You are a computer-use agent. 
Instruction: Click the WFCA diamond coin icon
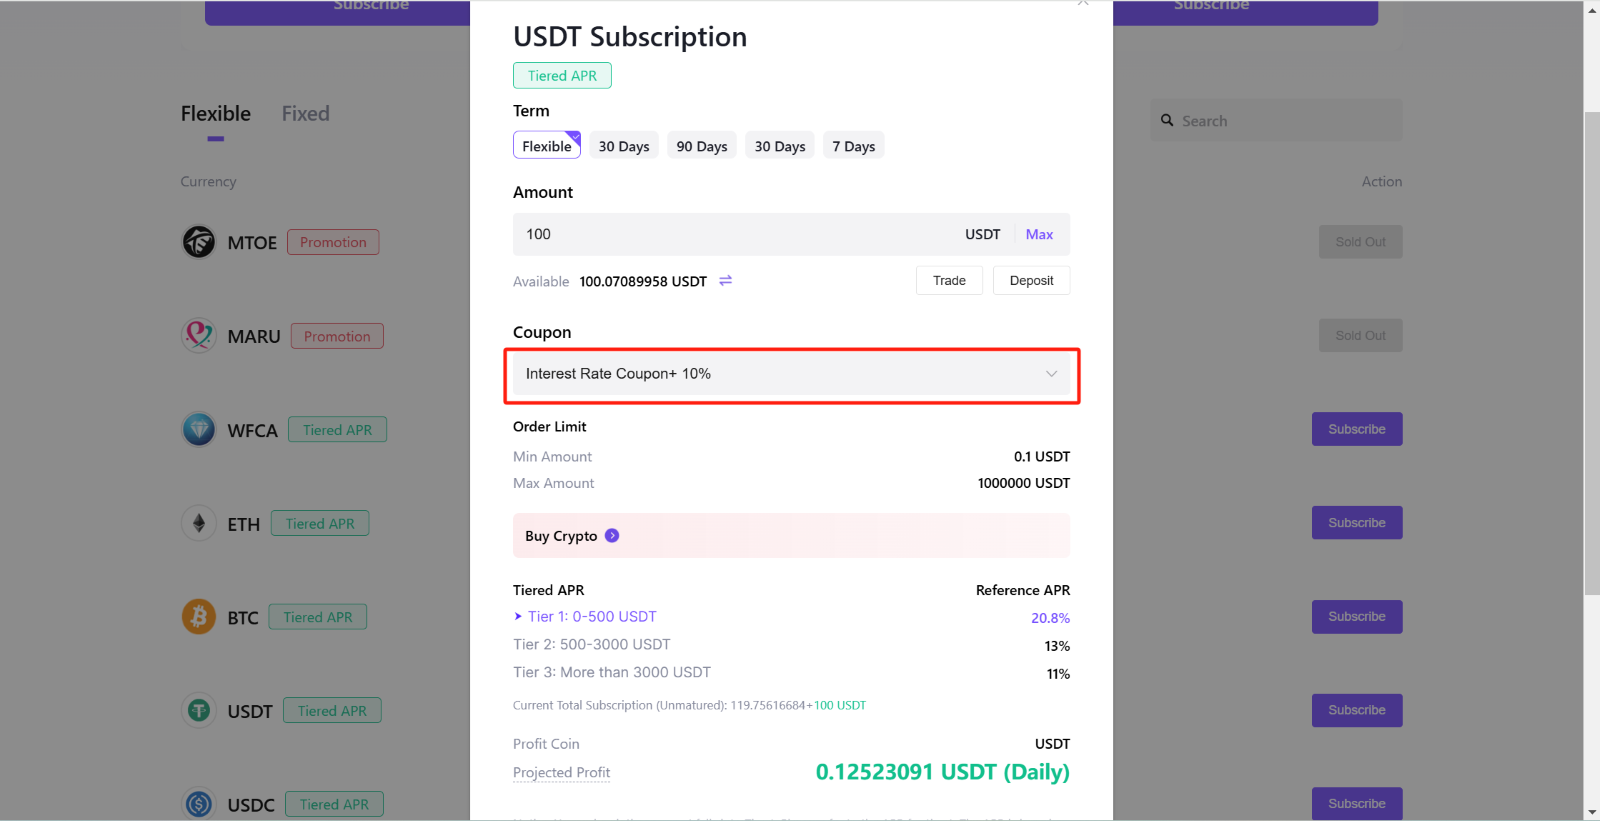[199, 430]
